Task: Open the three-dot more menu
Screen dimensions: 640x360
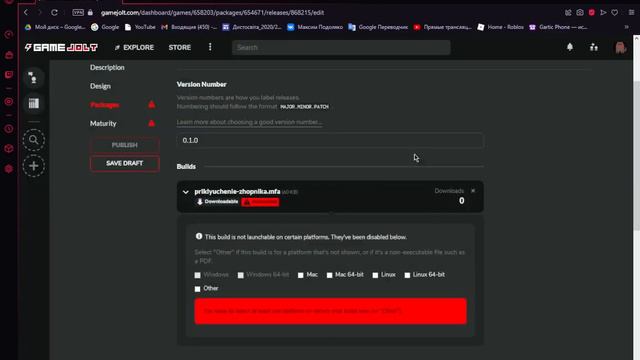Action: [x=210, y=47]
